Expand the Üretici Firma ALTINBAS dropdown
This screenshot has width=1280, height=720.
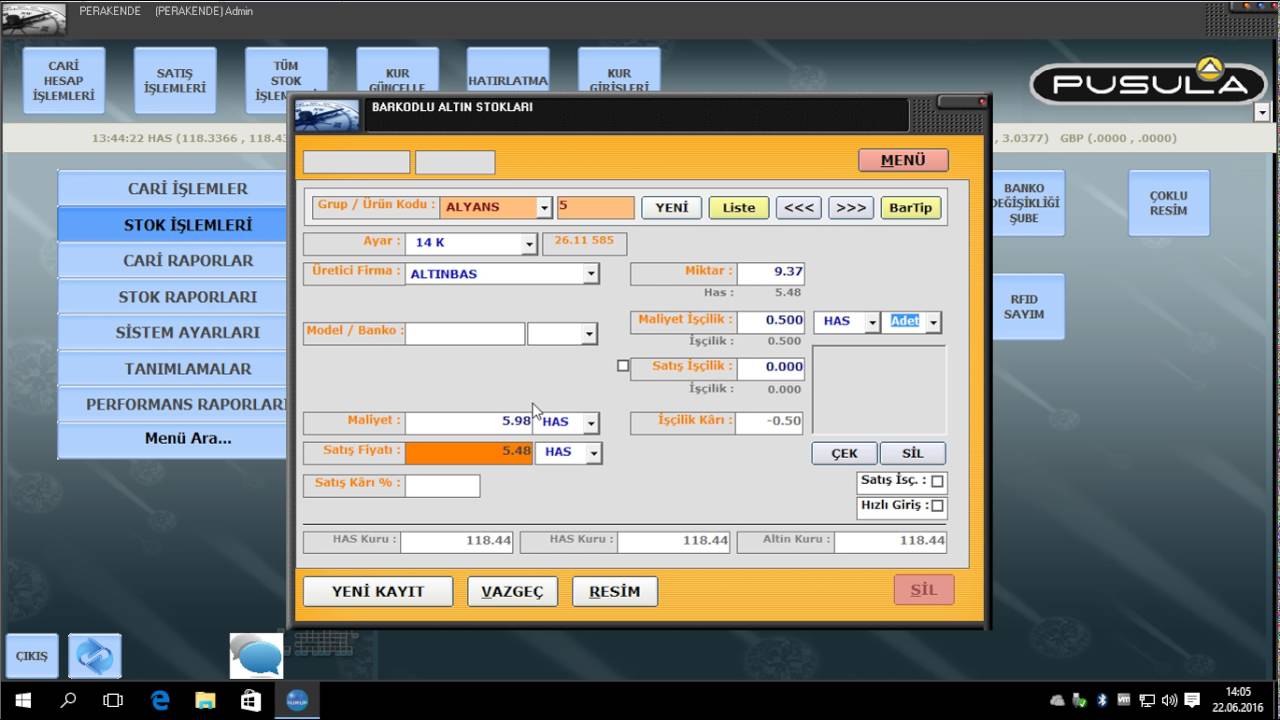click(x=591, y=273)
